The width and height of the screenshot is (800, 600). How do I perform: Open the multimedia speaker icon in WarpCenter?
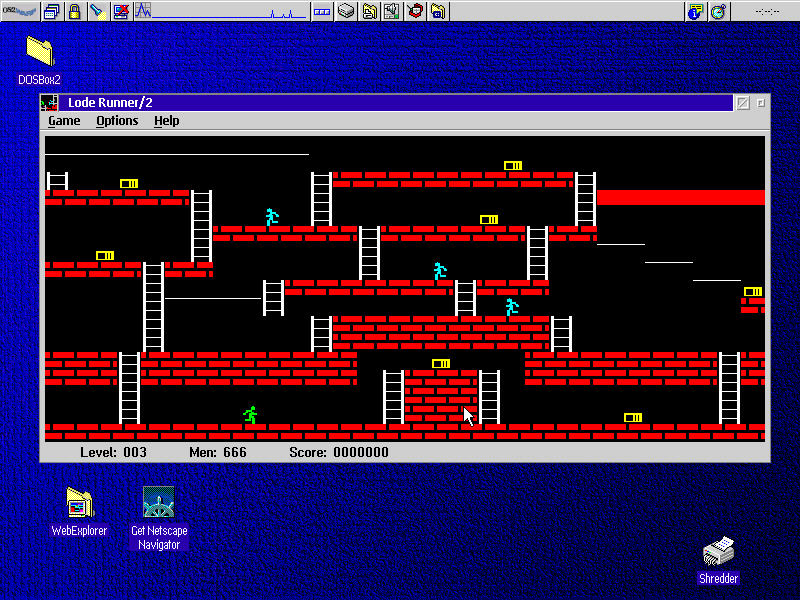click(392, 11)
